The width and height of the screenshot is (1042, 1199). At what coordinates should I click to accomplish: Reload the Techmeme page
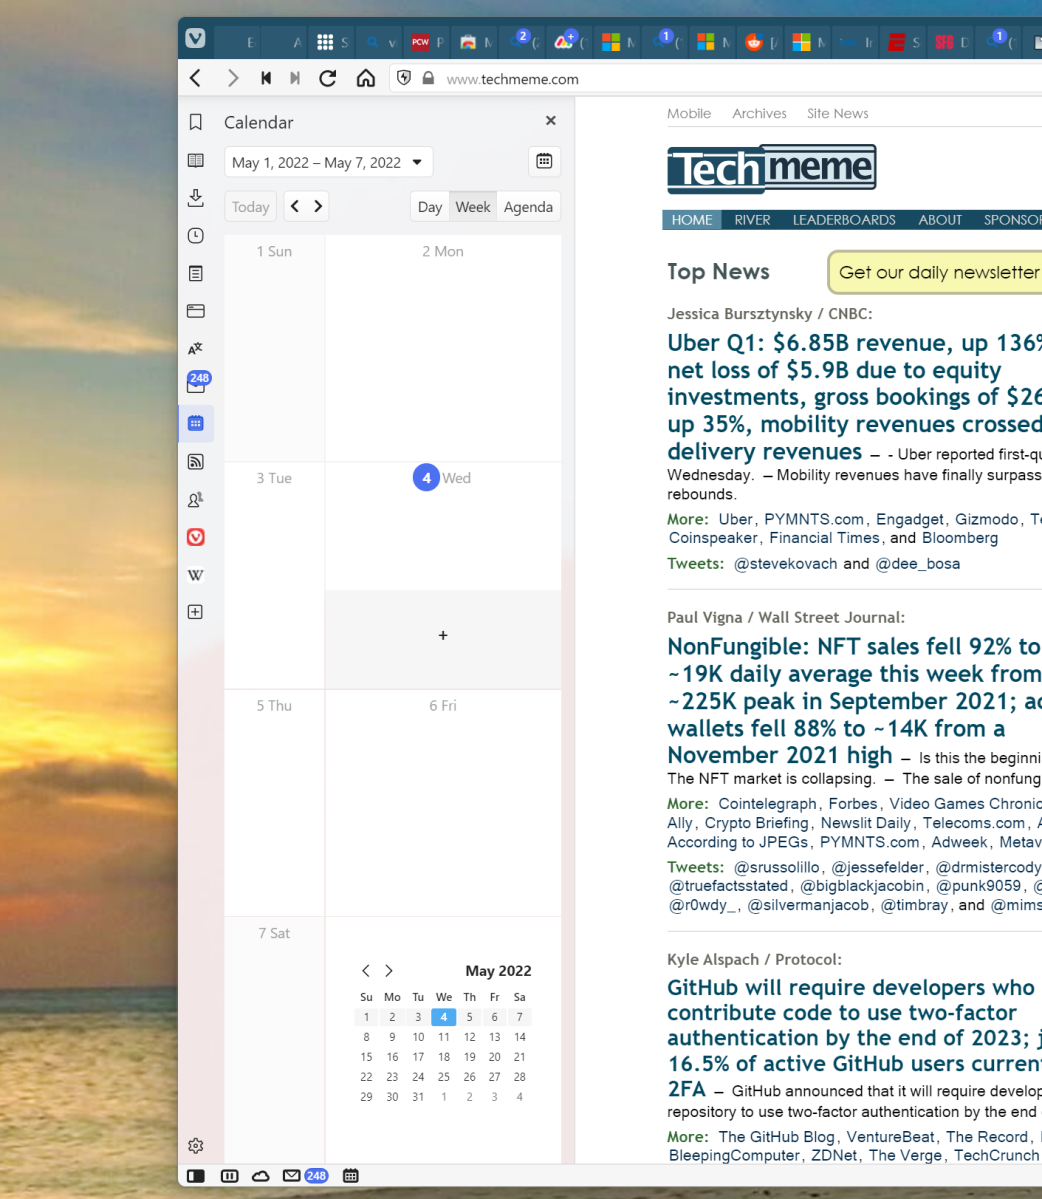point(328,78)
